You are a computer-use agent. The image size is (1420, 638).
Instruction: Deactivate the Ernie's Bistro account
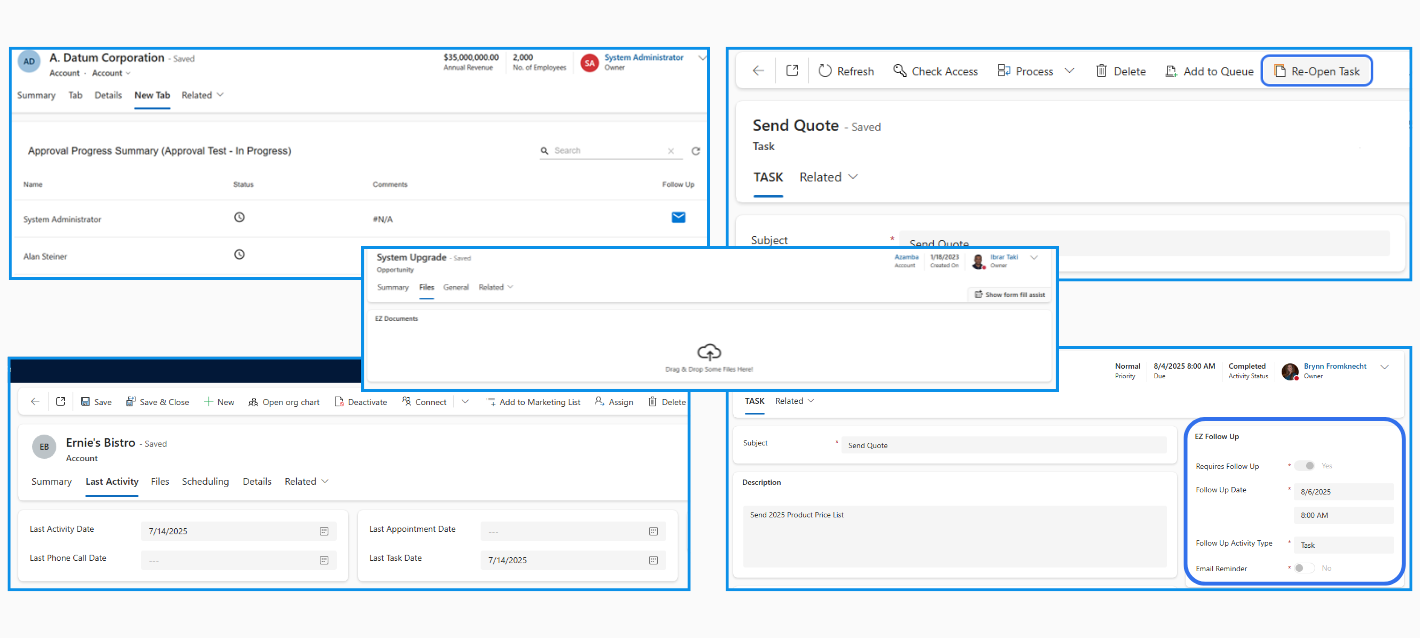click(360, 401)
